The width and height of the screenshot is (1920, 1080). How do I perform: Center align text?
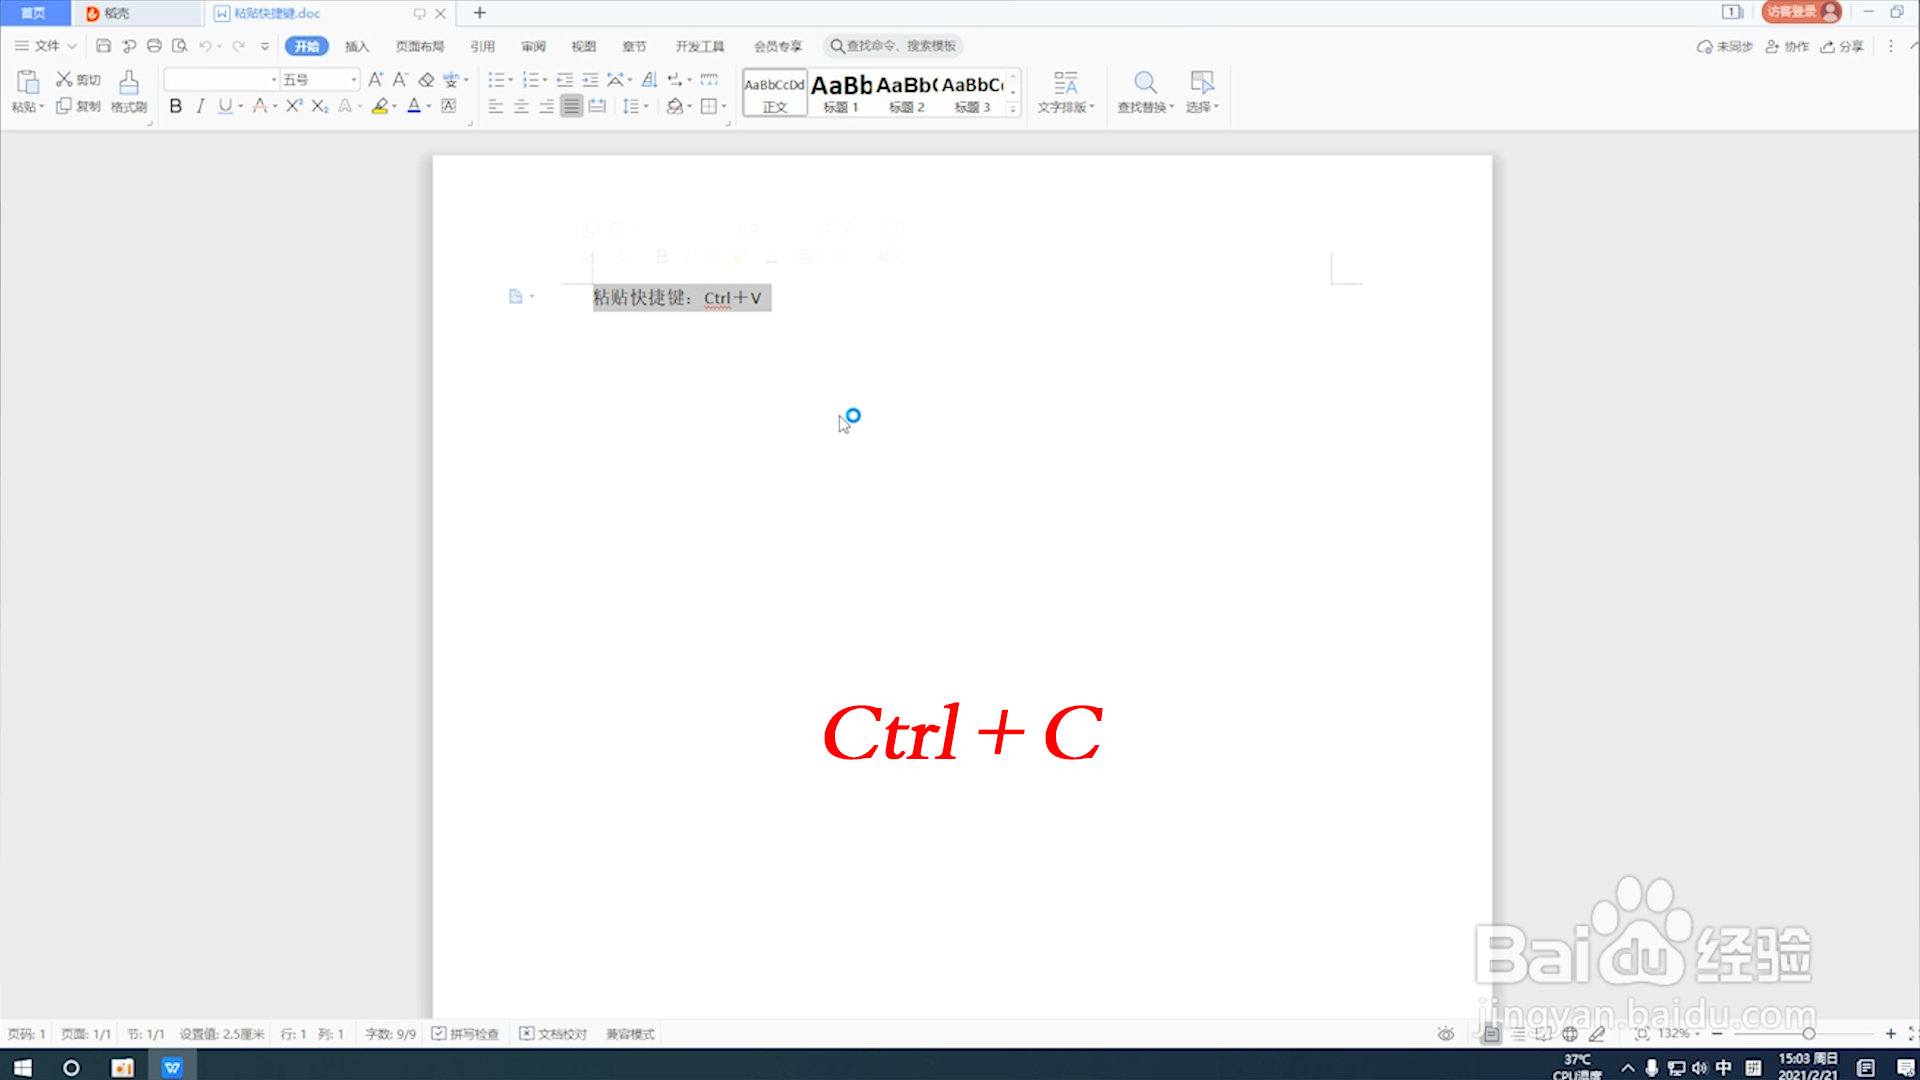(x=521, y=106)
